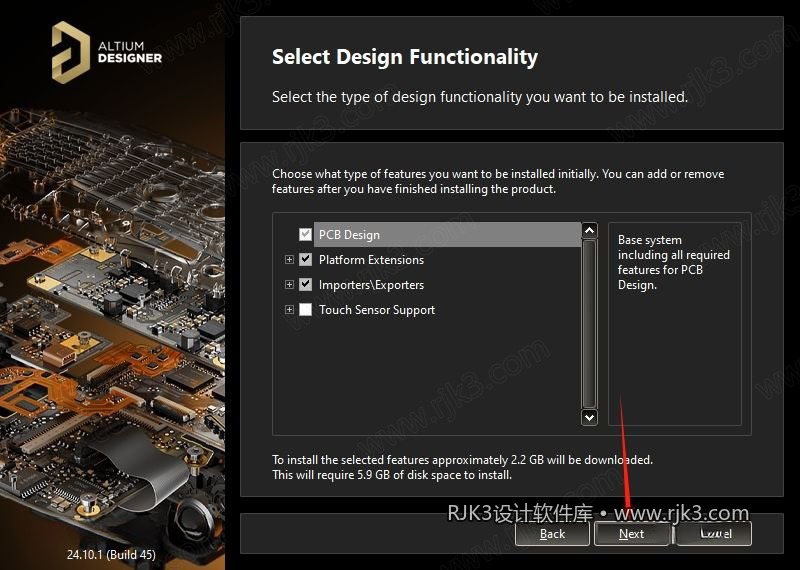Select the Importers\Exporters label
Screen dimensions: 800x570
click(x=371, y=285)
